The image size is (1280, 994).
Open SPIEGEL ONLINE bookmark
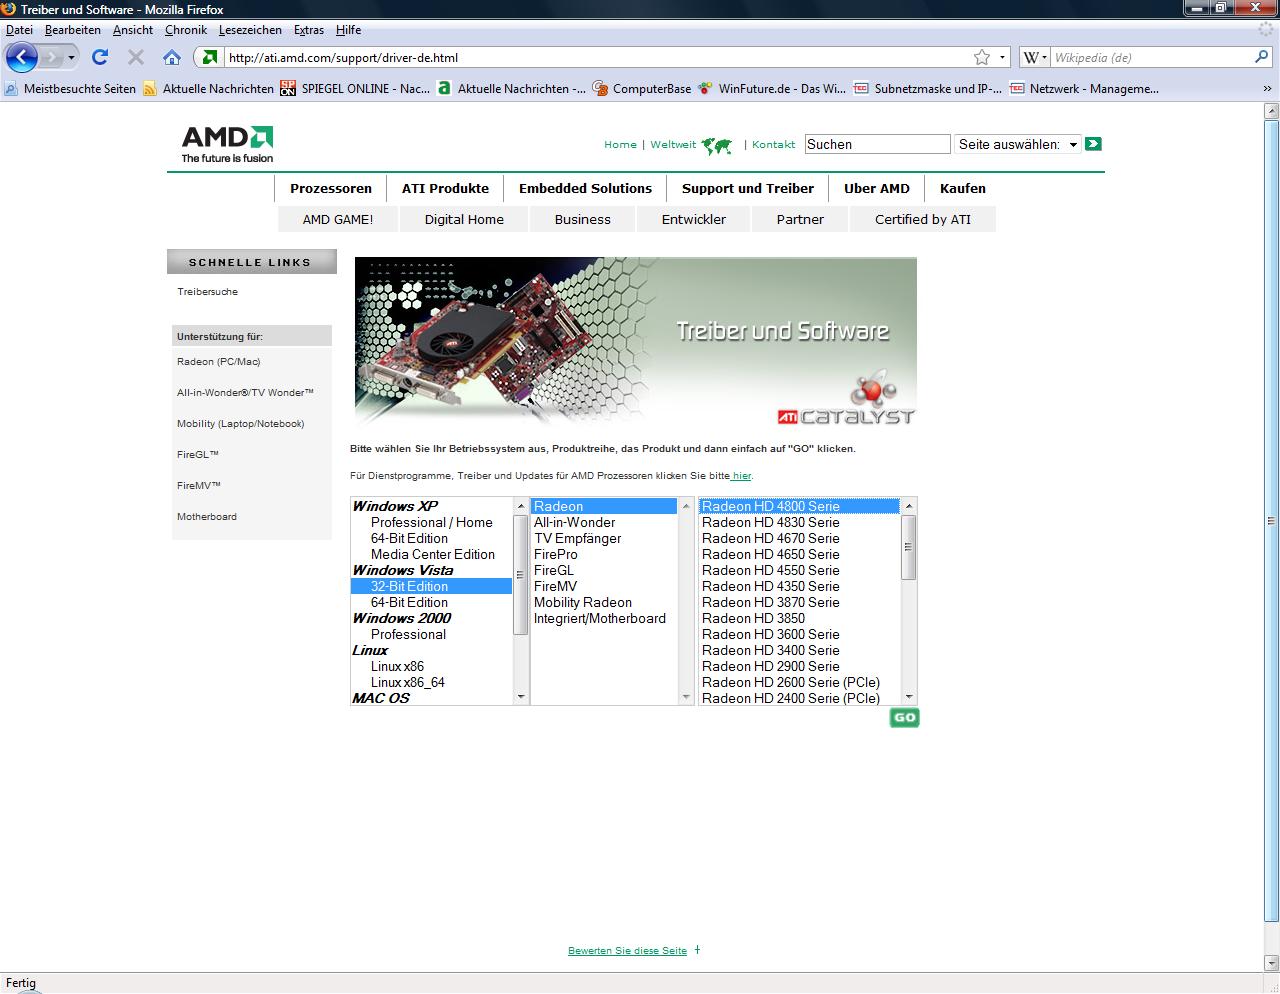[355, 89]
